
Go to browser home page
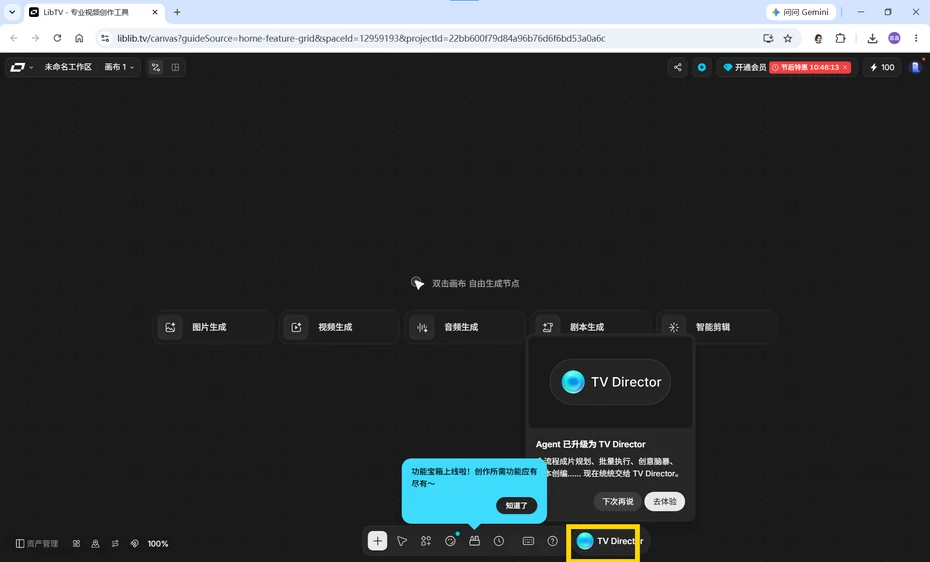pos(79,38)
